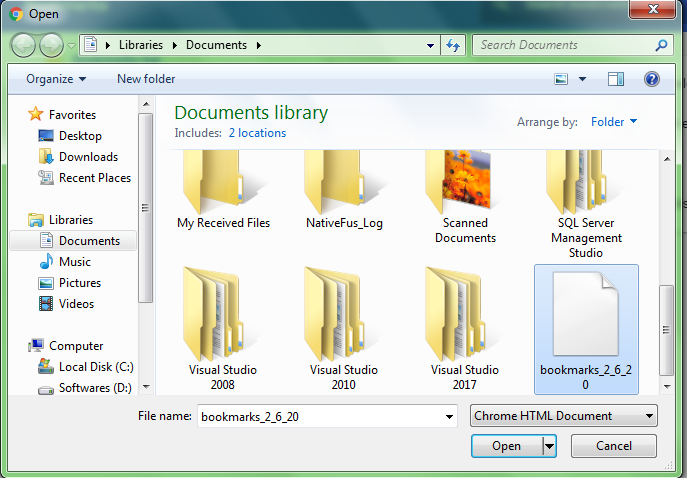Click Documents in the address path
Viewport: 687px width, 478px height.
[x=216, y=45]
